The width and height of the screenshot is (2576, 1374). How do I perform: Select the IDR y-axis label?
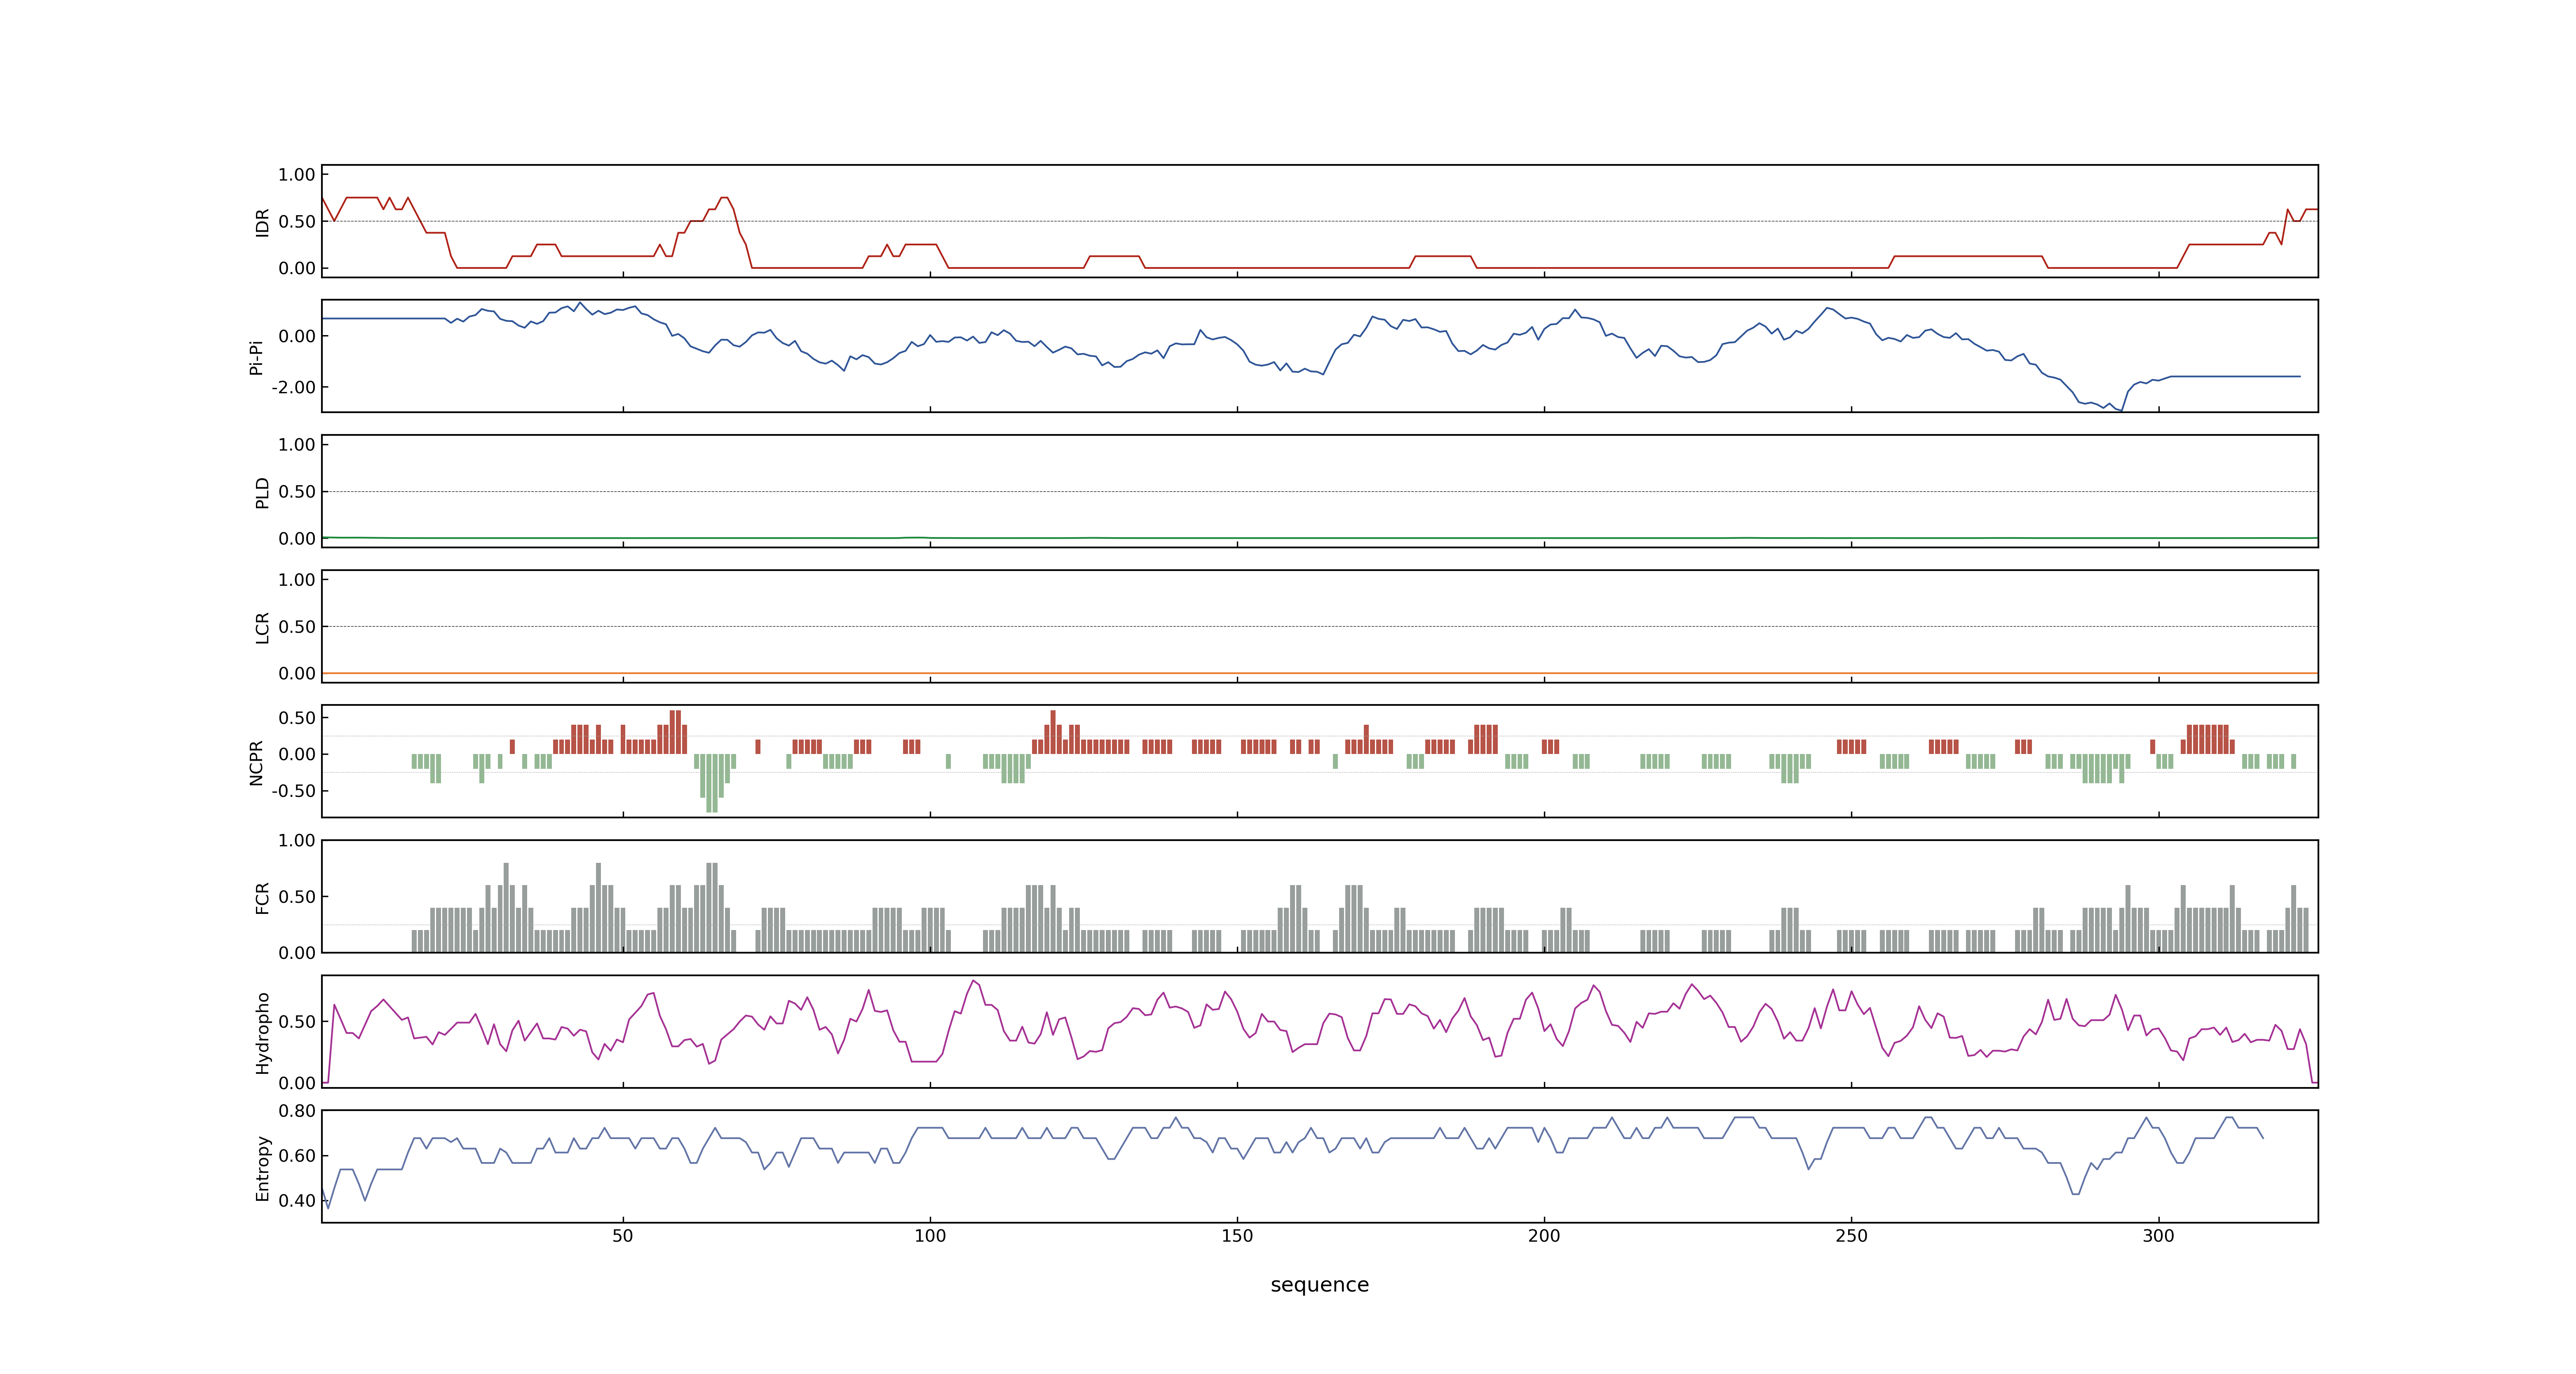263,222
